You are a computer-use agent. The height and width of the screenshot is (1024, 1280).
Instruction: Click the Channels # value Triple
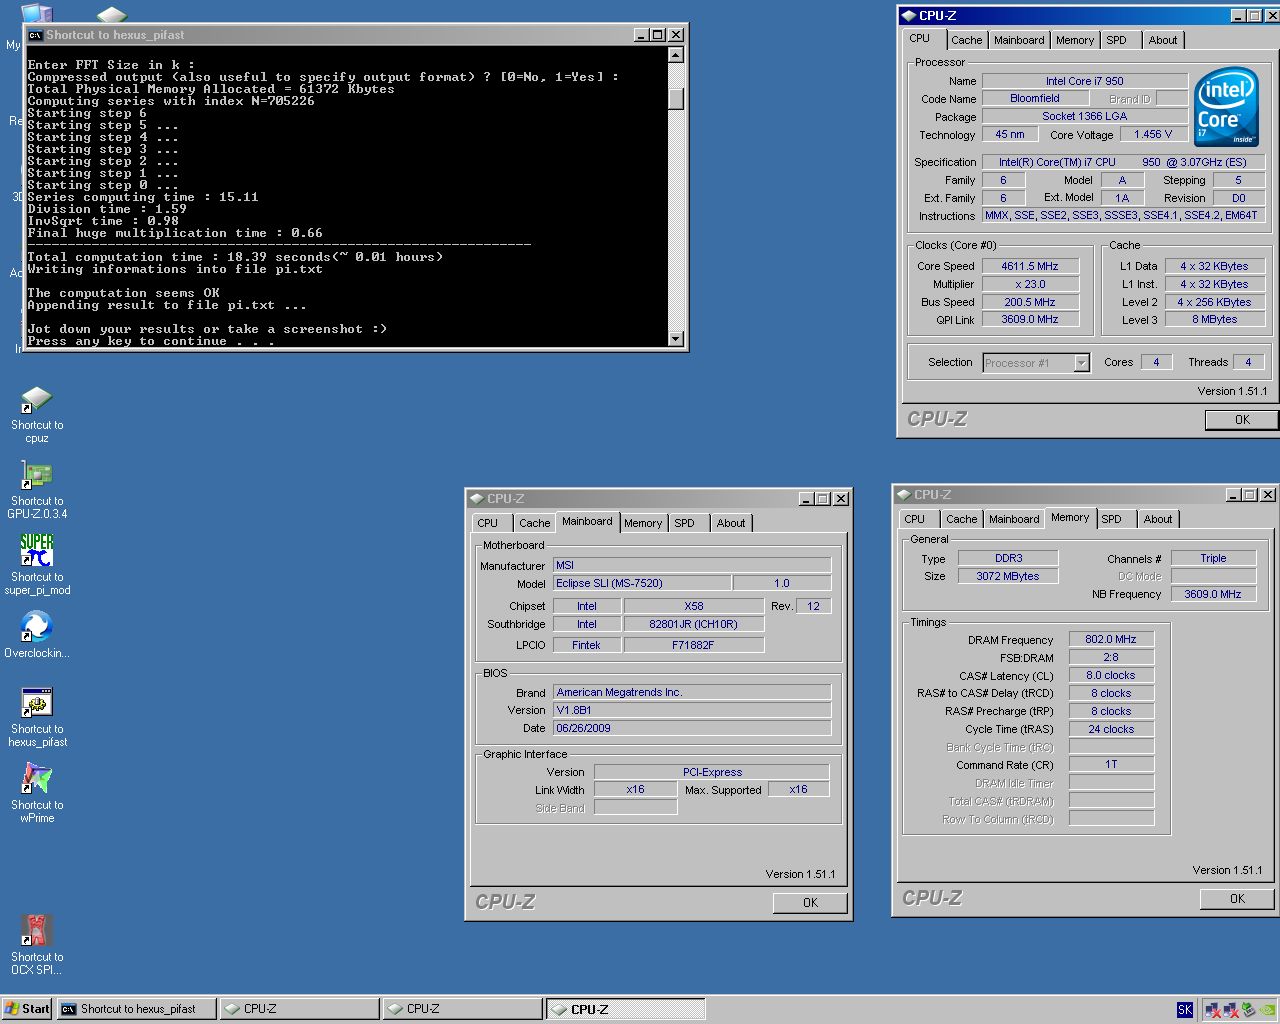pyautogui.click(x=1213, y=558)
